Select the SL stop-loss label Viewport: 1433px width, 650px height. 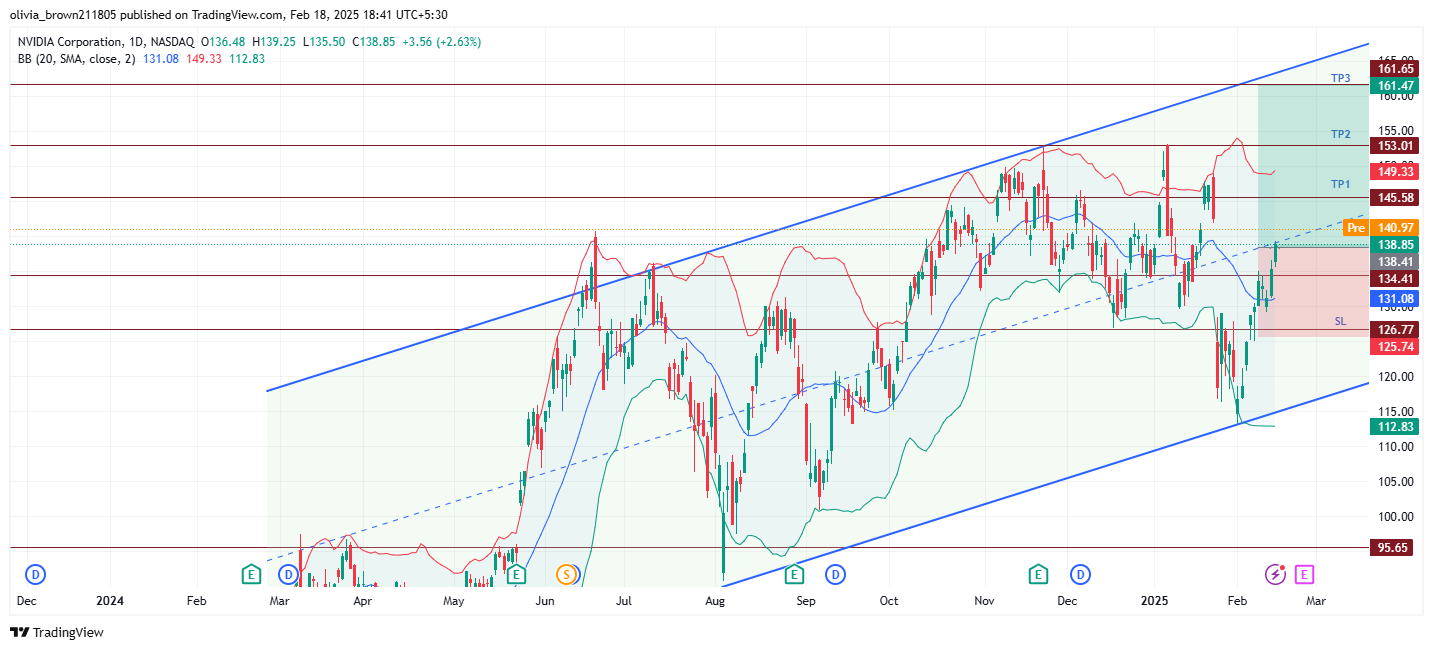point(1341,321)
